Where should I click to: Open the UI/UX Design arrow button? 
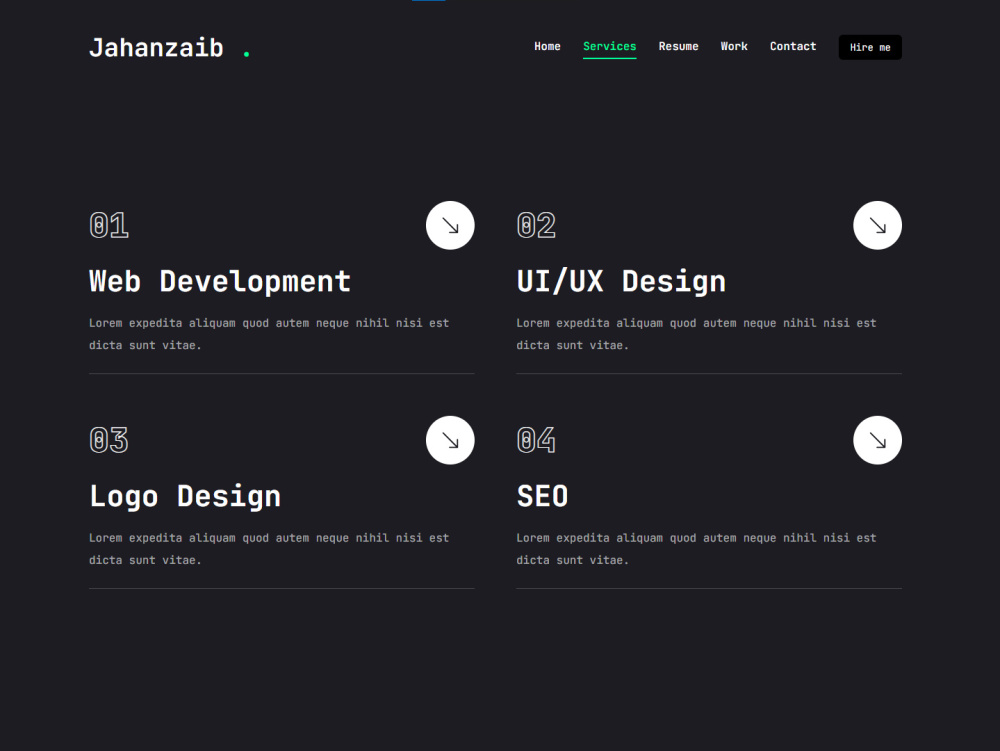point(878,226)
